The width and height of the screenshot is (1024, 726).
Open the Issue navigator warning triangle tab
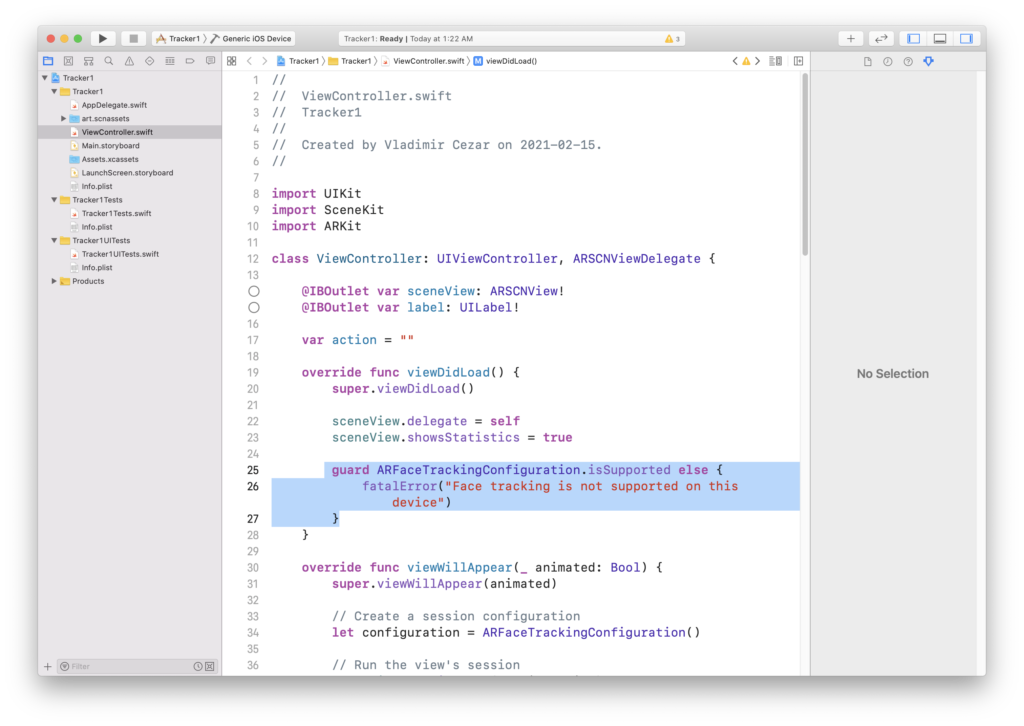point(129,61)
